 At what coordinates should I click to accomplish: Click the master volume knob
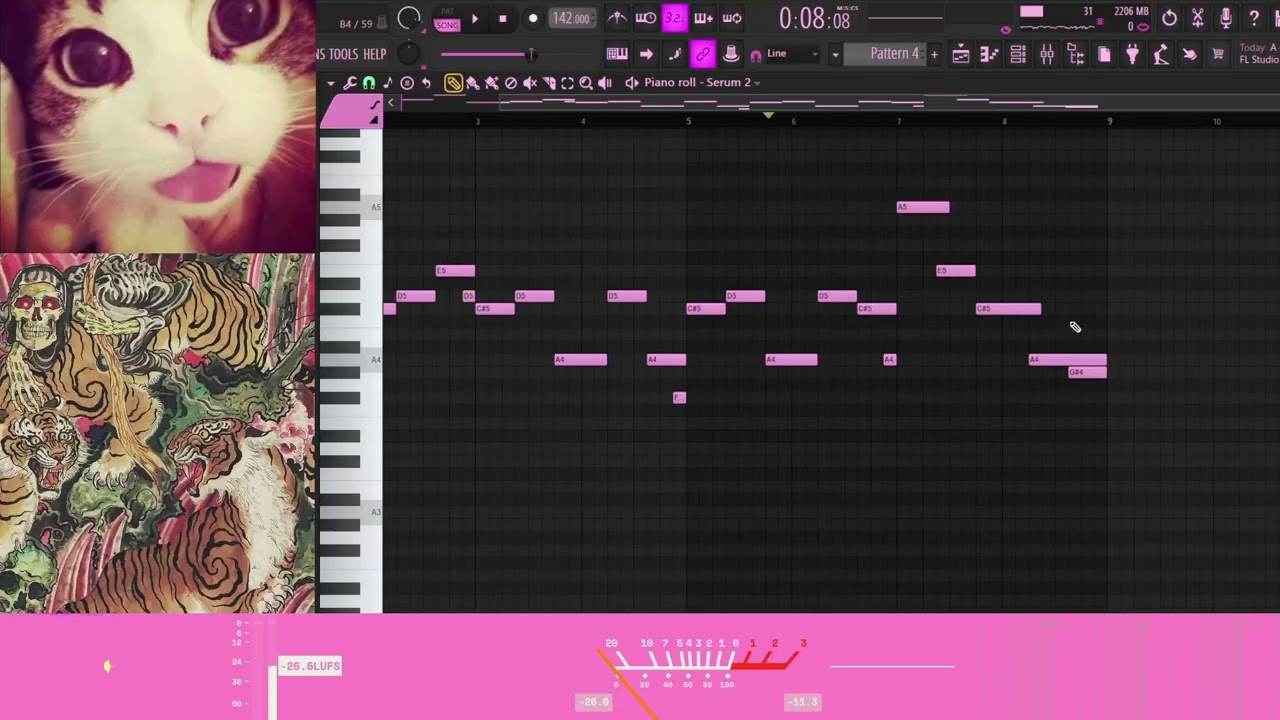(x=409, y=18)
